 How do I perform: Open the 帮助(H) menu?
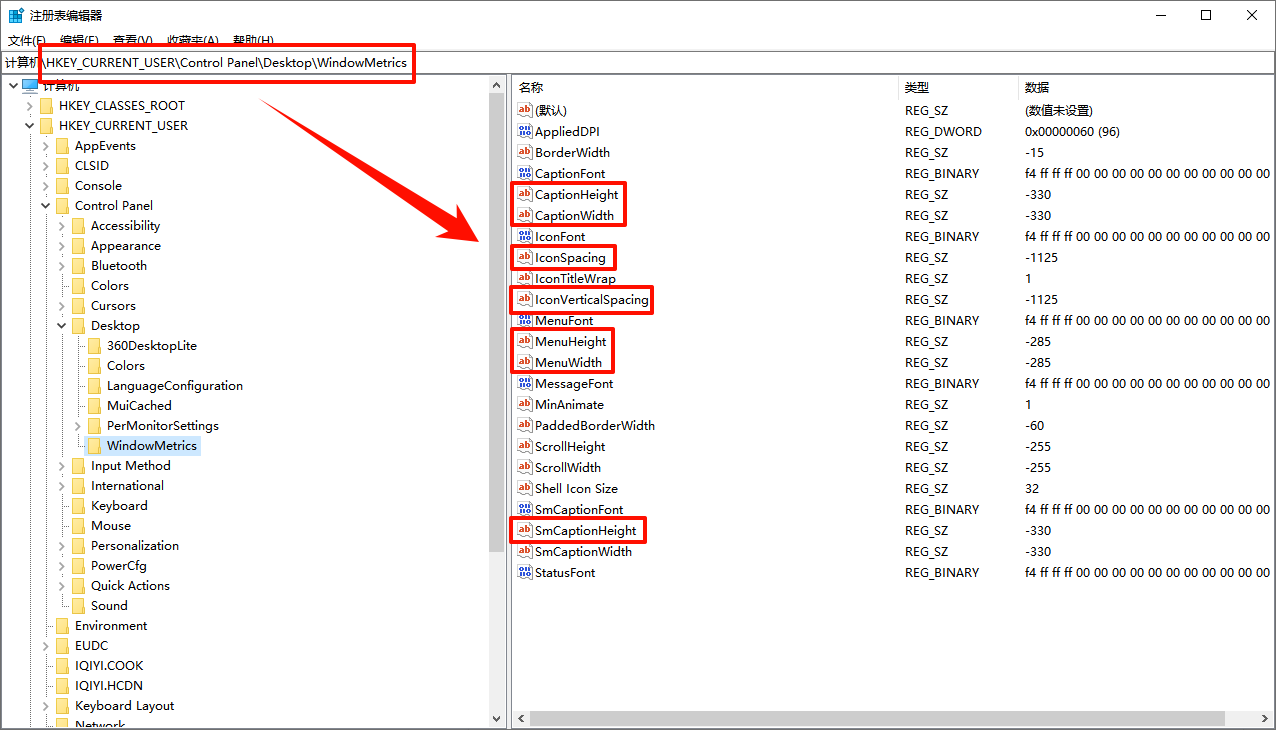253,41
